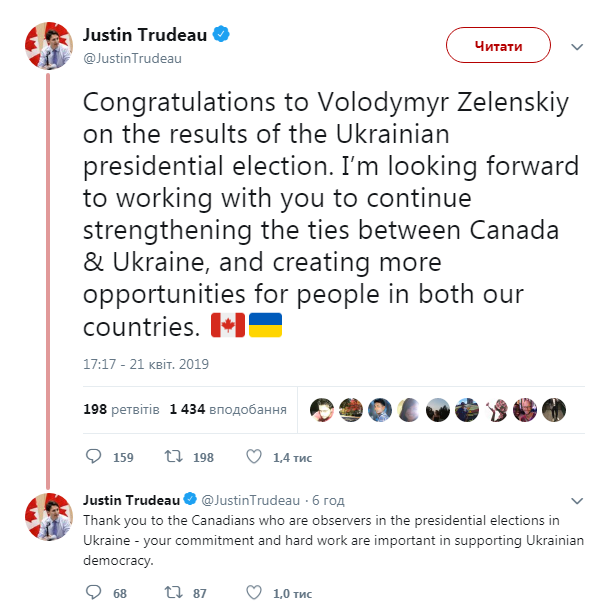Click the @JustinTrudeau handle at top
The image size is (614, 607).
(x=132, y=58)
